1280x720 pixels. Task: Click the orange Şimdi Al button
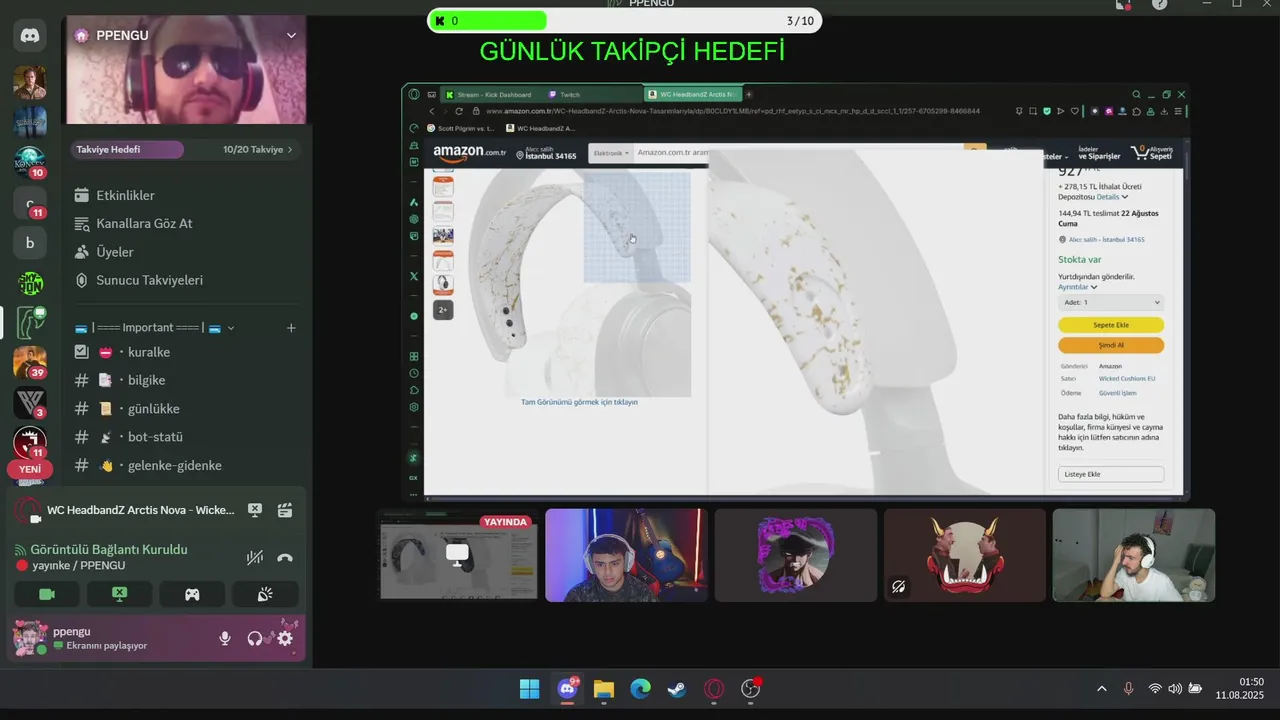point(1111,345)
